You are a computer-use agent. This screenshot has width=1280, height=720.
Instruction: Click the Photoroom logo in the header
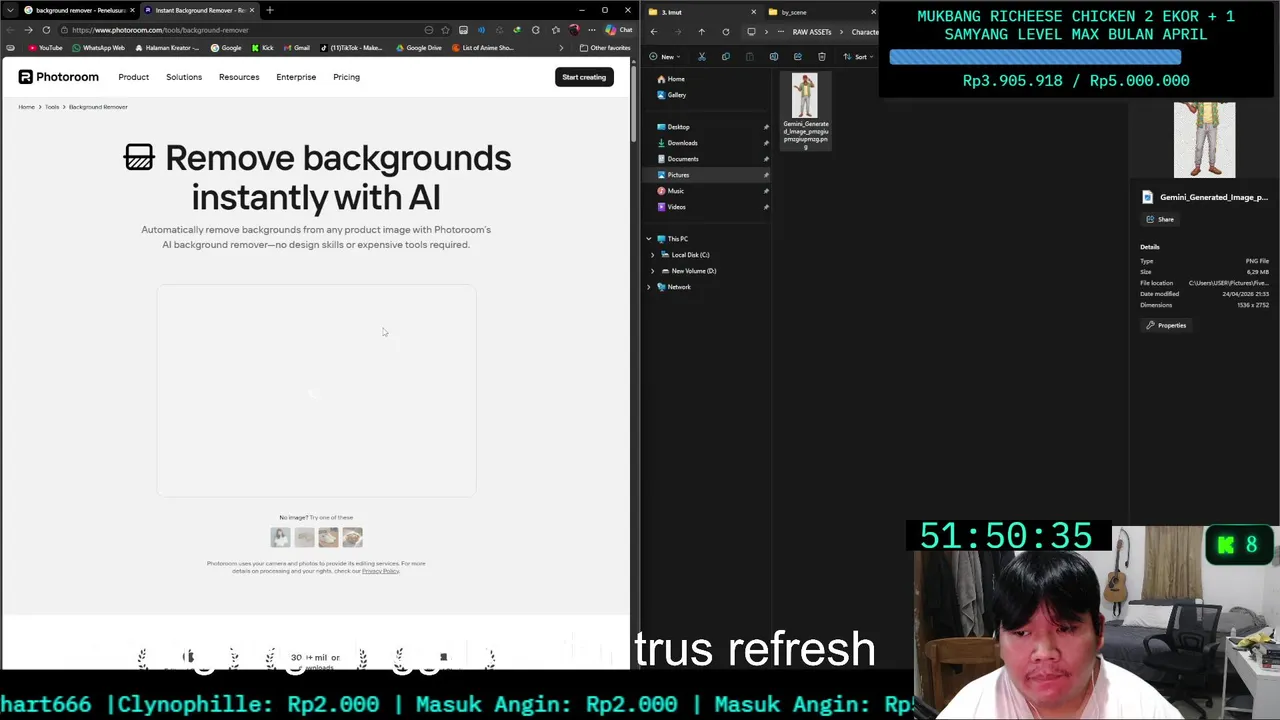pyautogui.click(x=59, y=77)
